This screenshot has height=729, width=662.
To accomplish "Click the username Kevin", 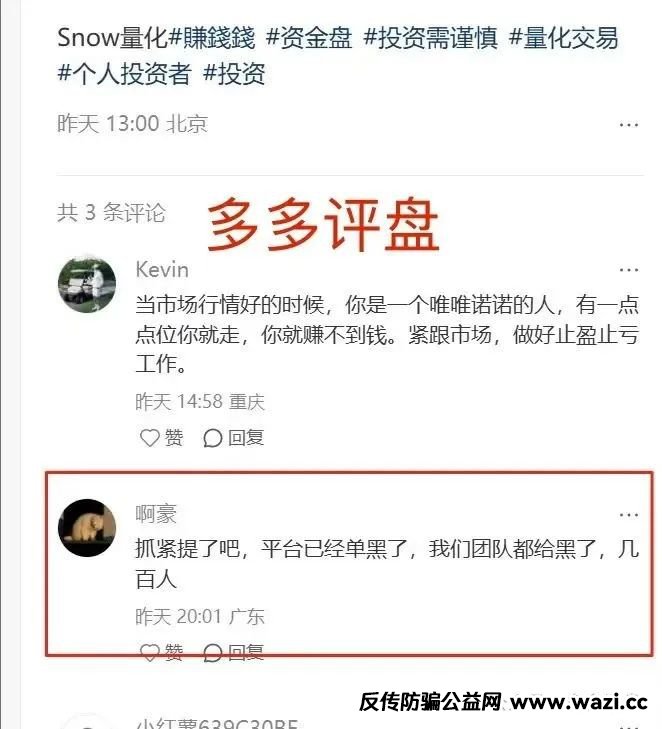I will click(x=162, y=270).
